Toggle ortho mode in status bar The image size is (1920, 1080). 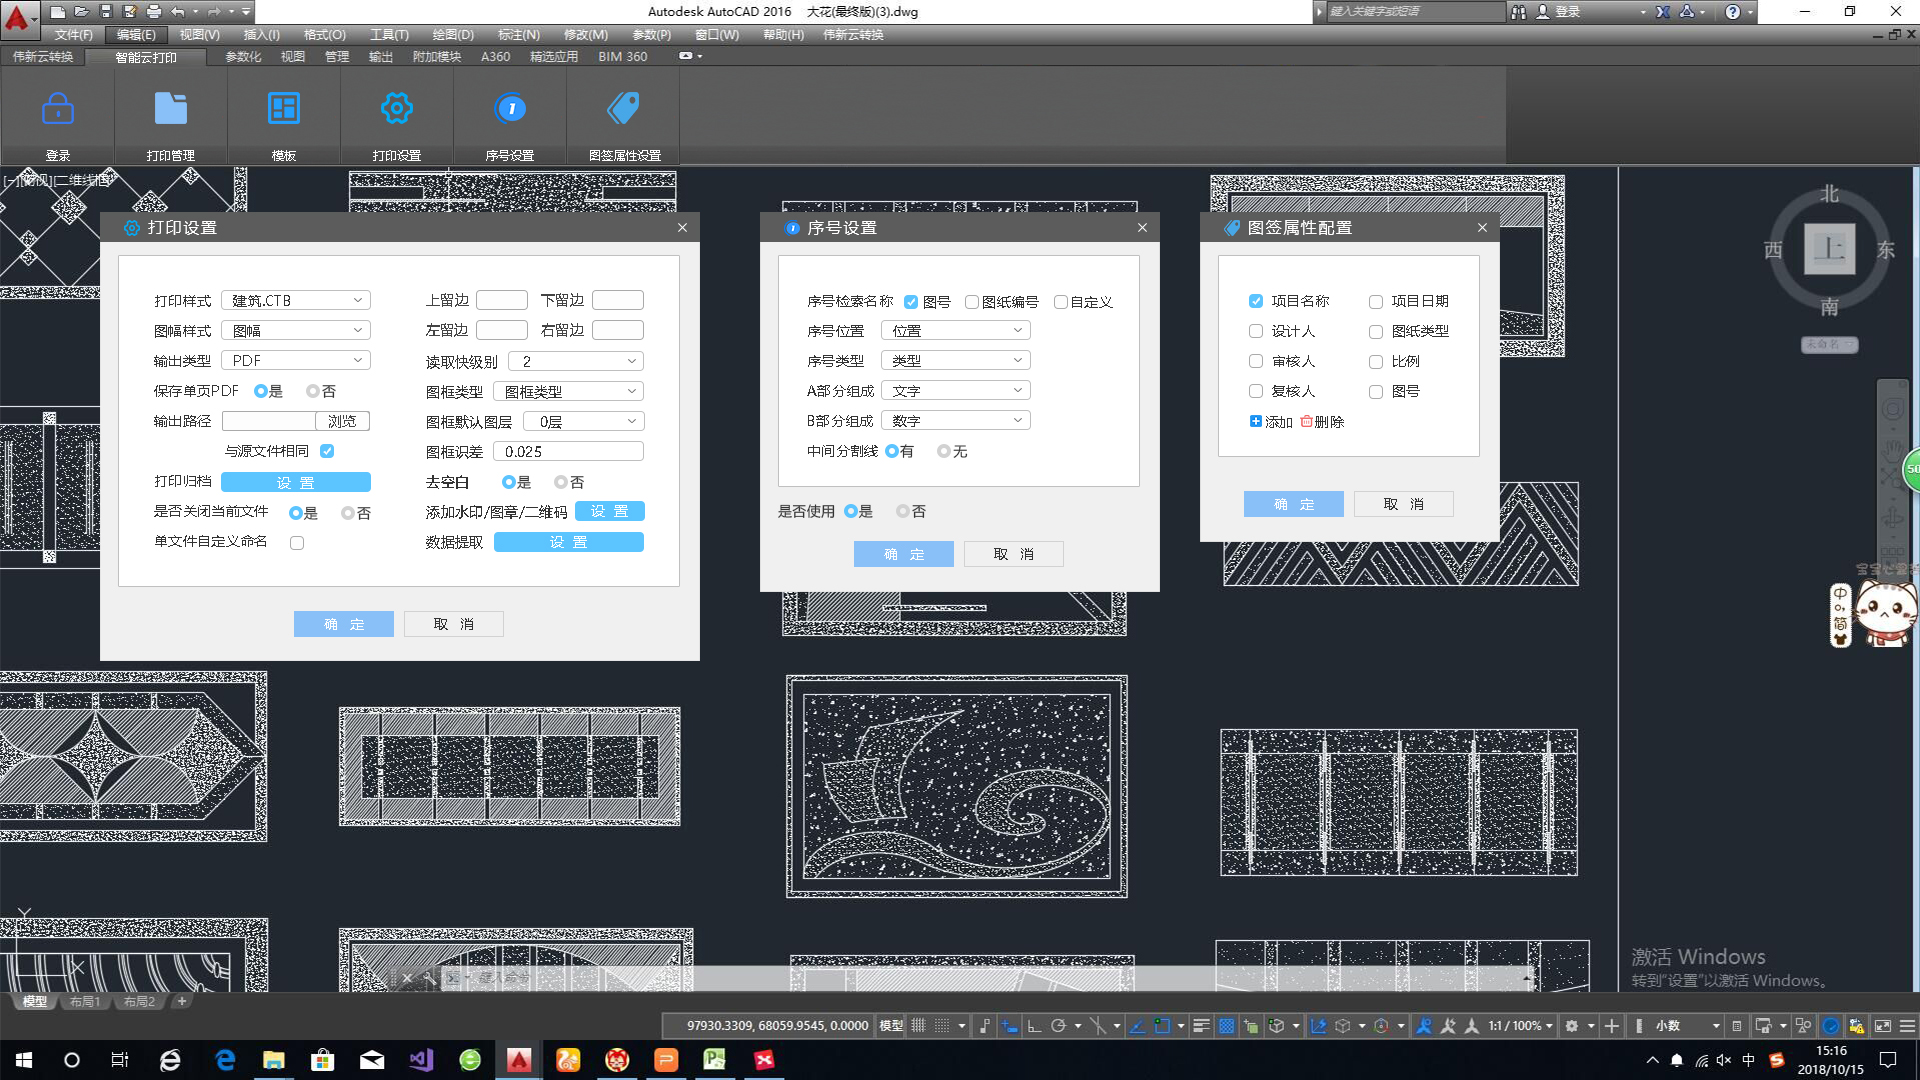click(x=1034, y=1026)
